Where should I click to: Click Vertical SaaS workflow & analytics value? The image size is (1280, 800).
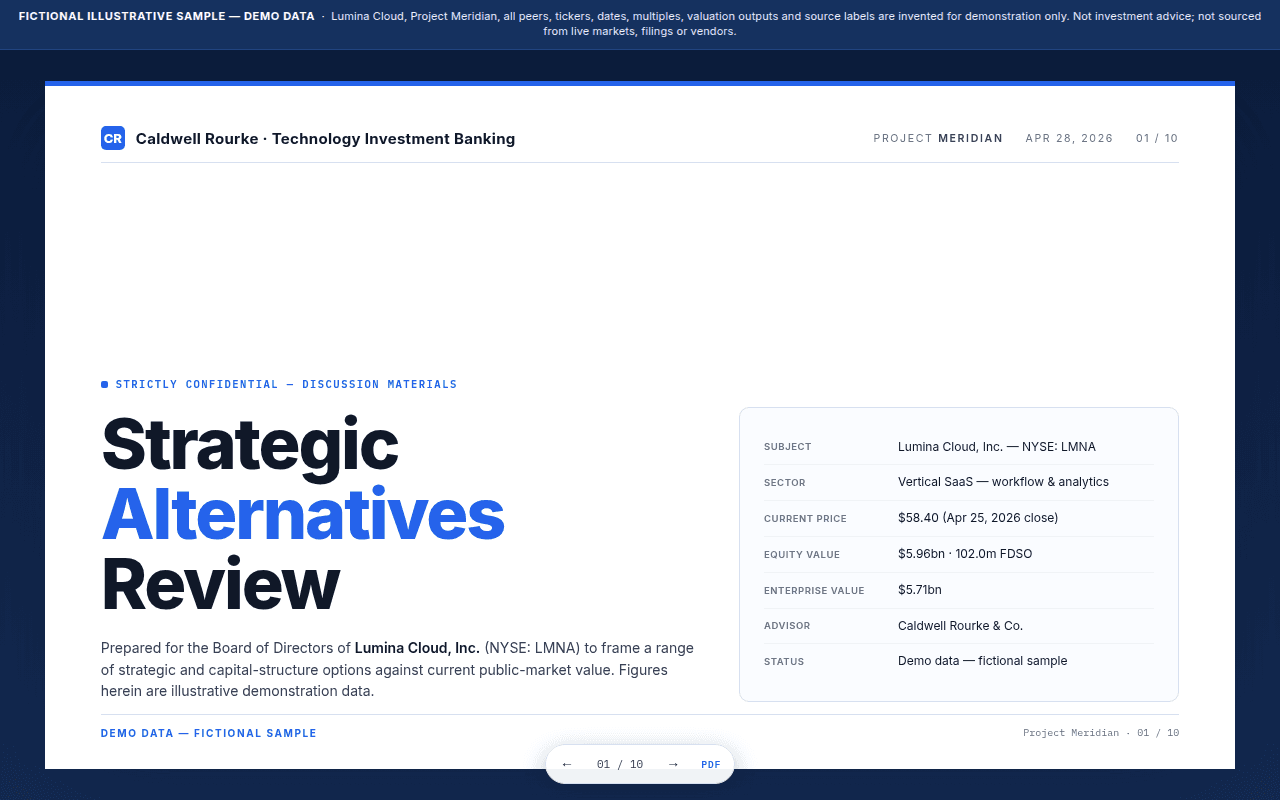(x=1003, y=482)
